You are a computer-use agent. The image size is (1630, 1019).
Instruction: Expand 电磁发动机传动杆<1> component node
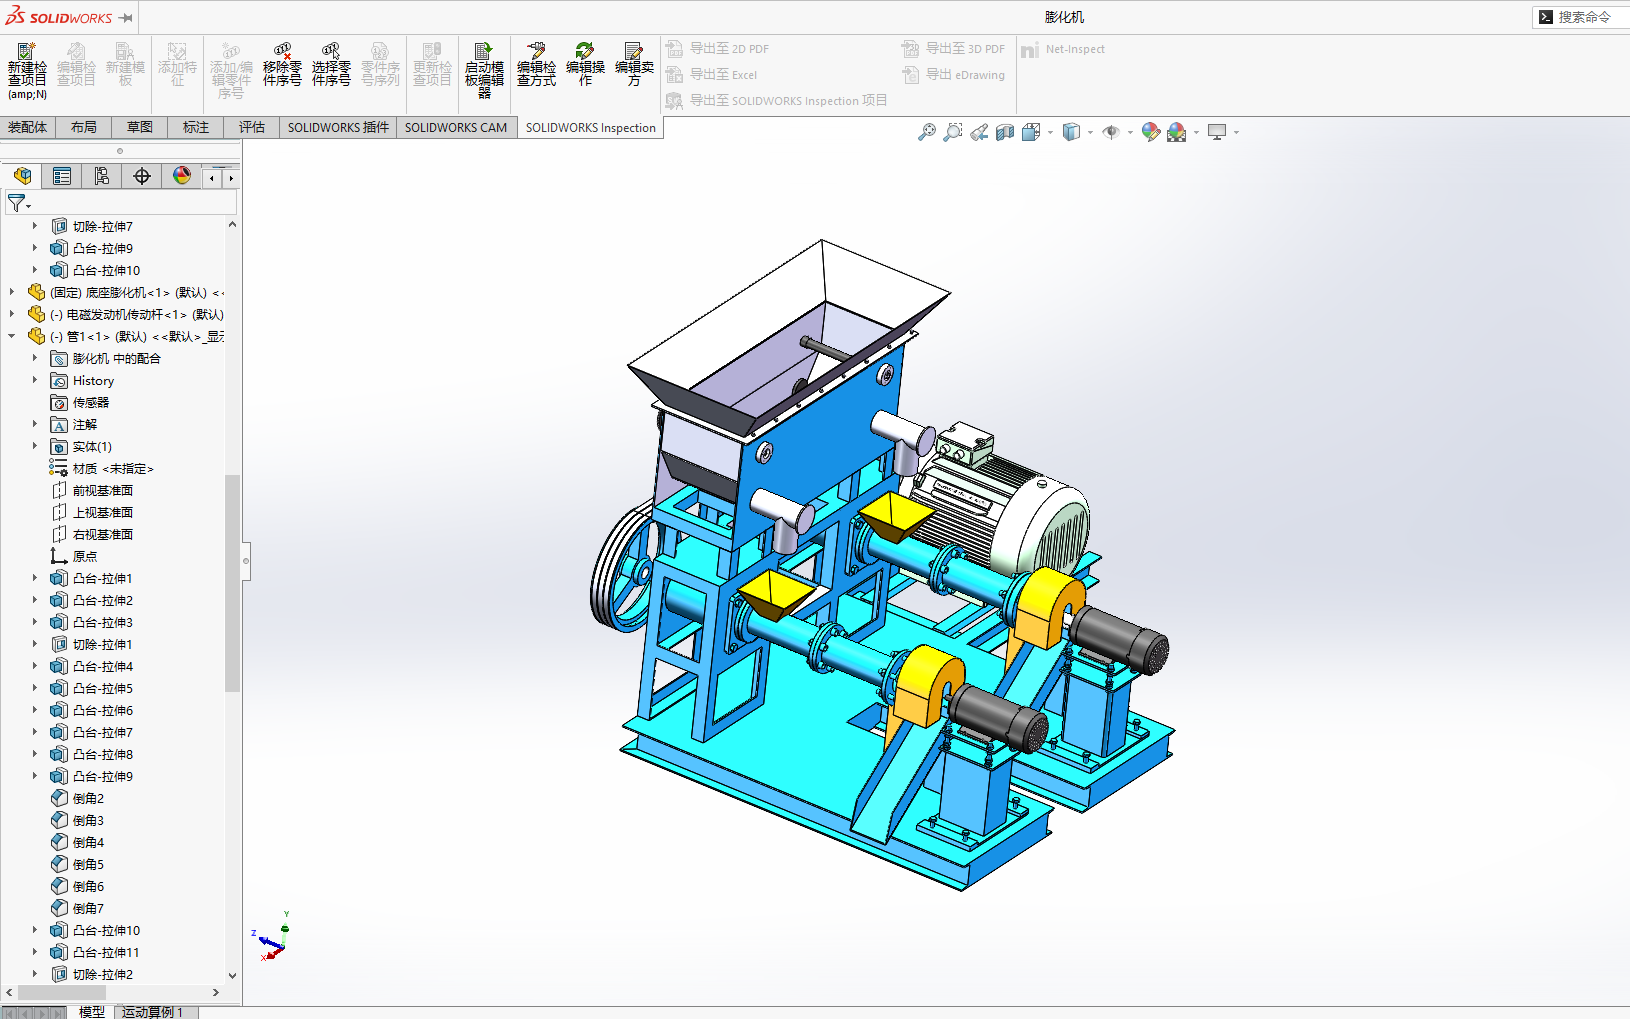click(12, 314)
